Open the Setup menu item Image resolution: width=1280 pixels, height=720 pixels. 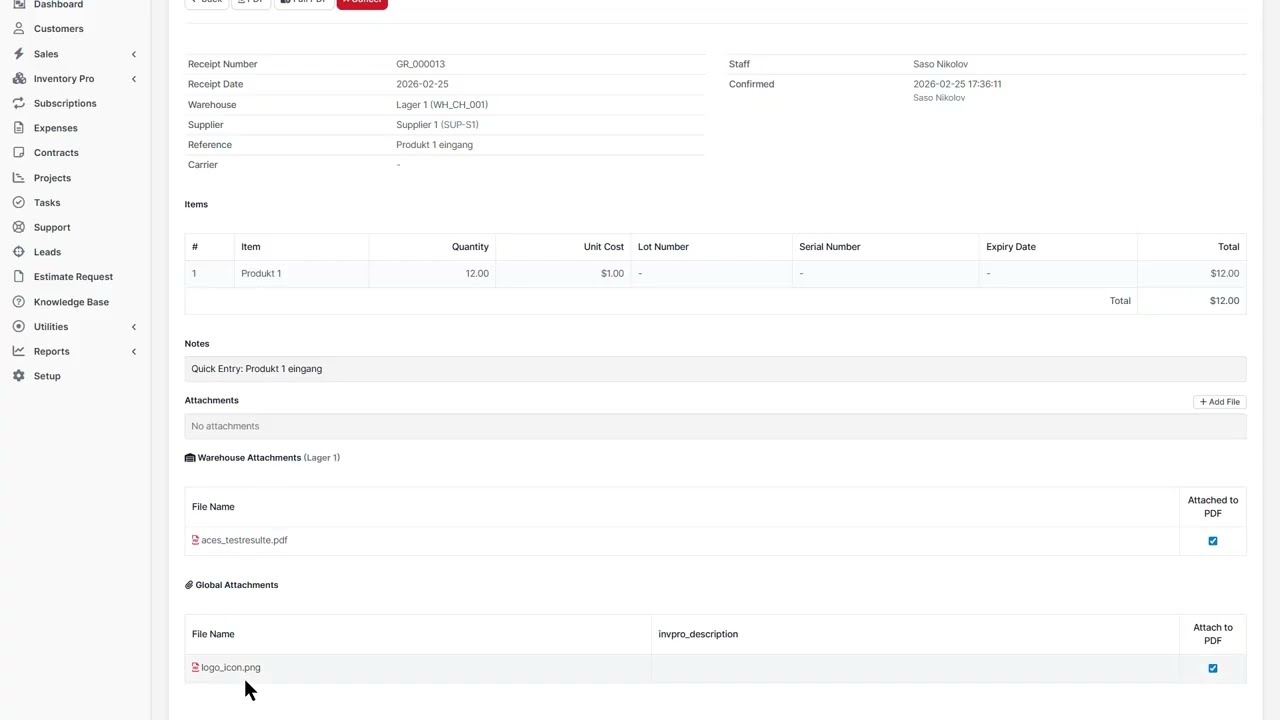47,376
